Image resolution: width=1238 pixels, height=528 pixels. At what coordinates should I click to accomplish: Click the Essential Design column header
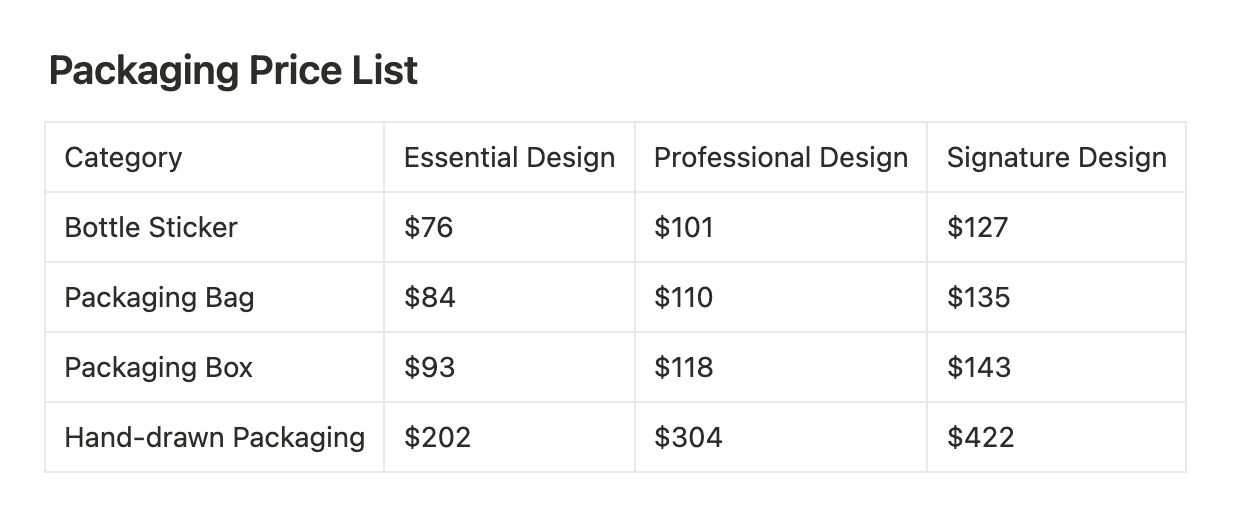[509, 158]
